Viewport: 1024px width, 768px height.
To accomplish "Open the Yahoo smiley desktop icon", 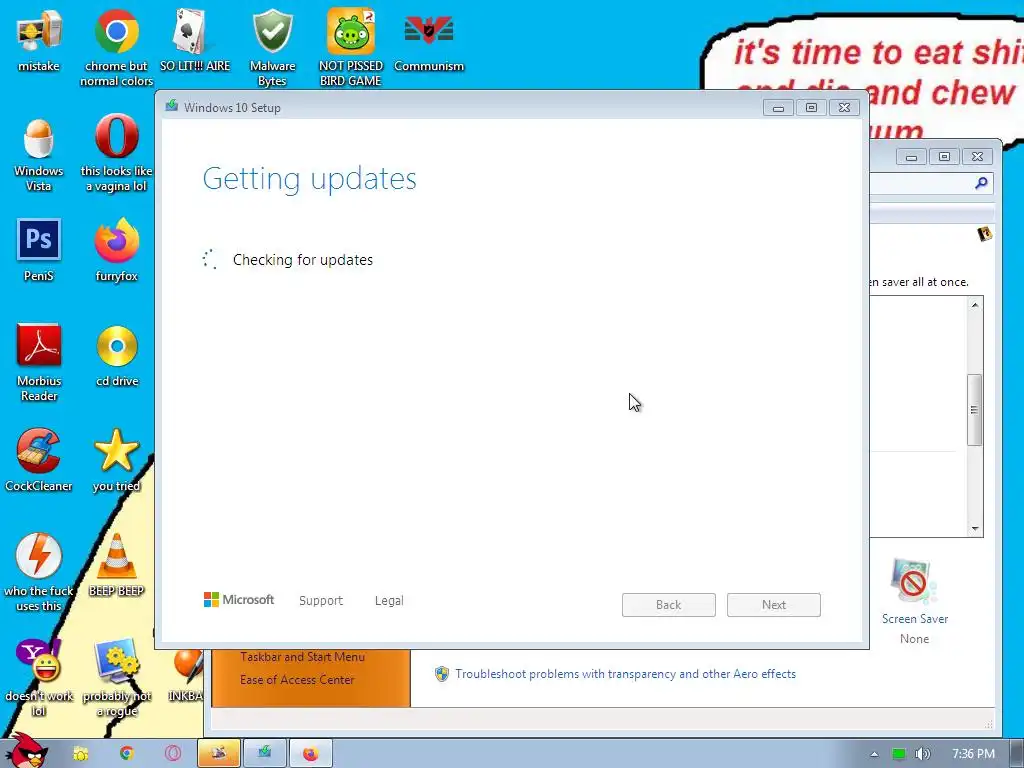I will click(39, 678).
